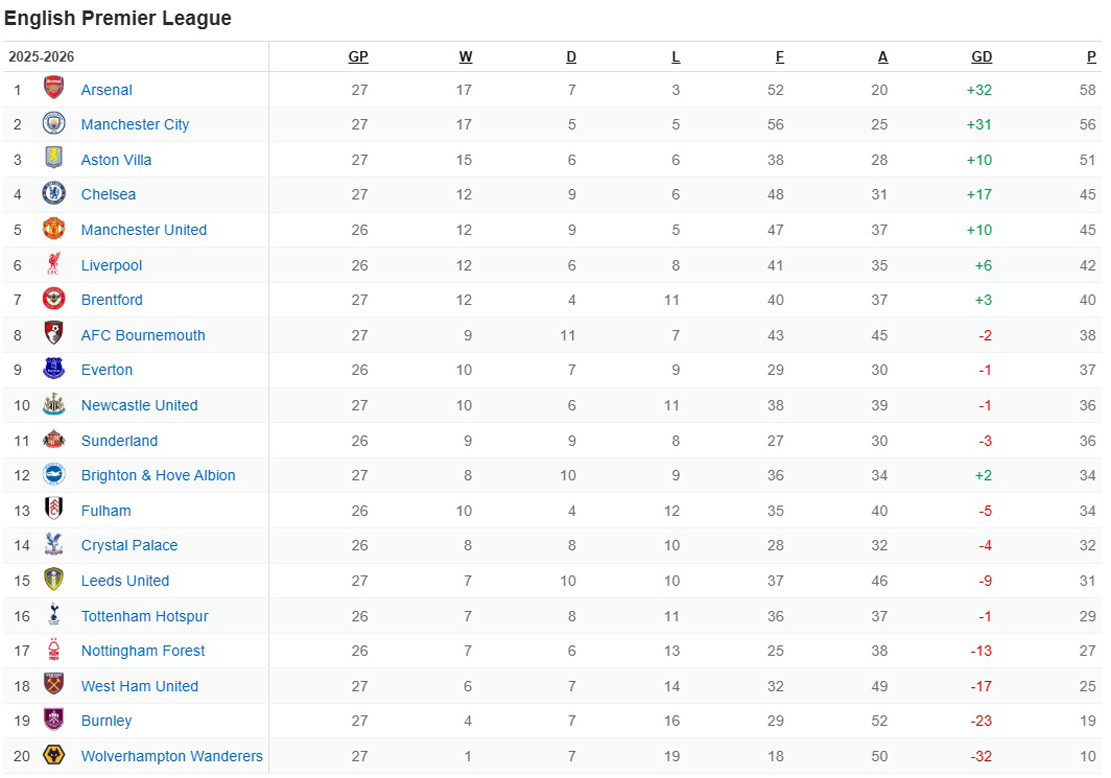The height and width of the screenshot is (778, 1111).
Task: Click the Manchester City crest icon
Action: (54, 124)
